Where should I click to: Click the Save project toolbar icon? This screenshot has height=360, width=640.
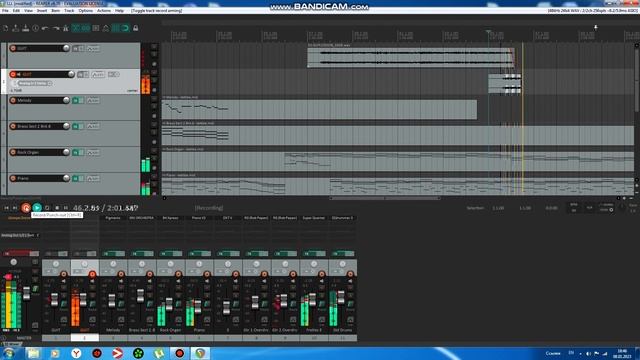pos(26,28)
